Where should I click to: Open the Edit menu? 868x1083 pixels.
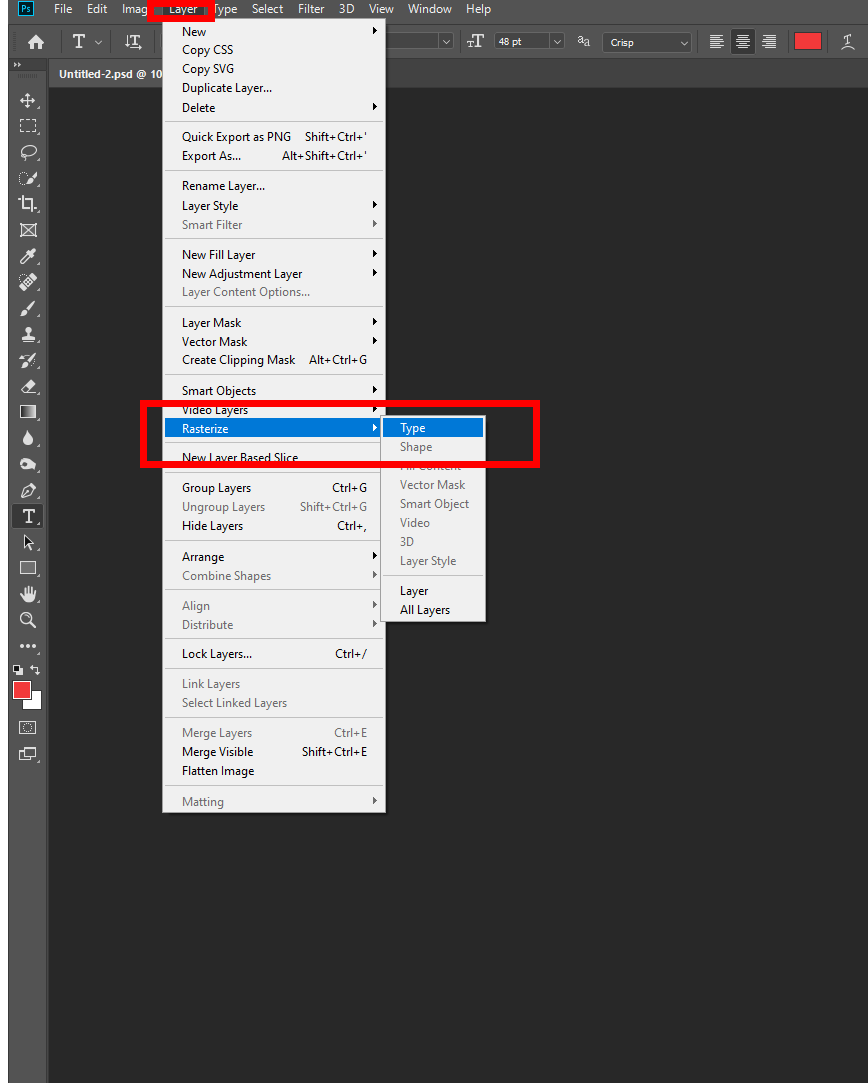pyautogui.click(x=97, y=9)
